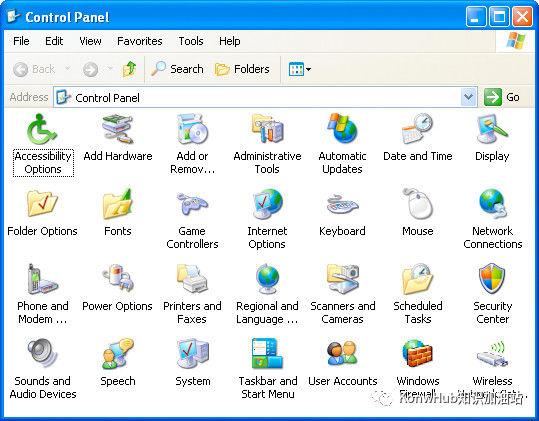This screenshot has height=421, width=539.
Task: Maximize the Control Panel window
Action: 499,17
